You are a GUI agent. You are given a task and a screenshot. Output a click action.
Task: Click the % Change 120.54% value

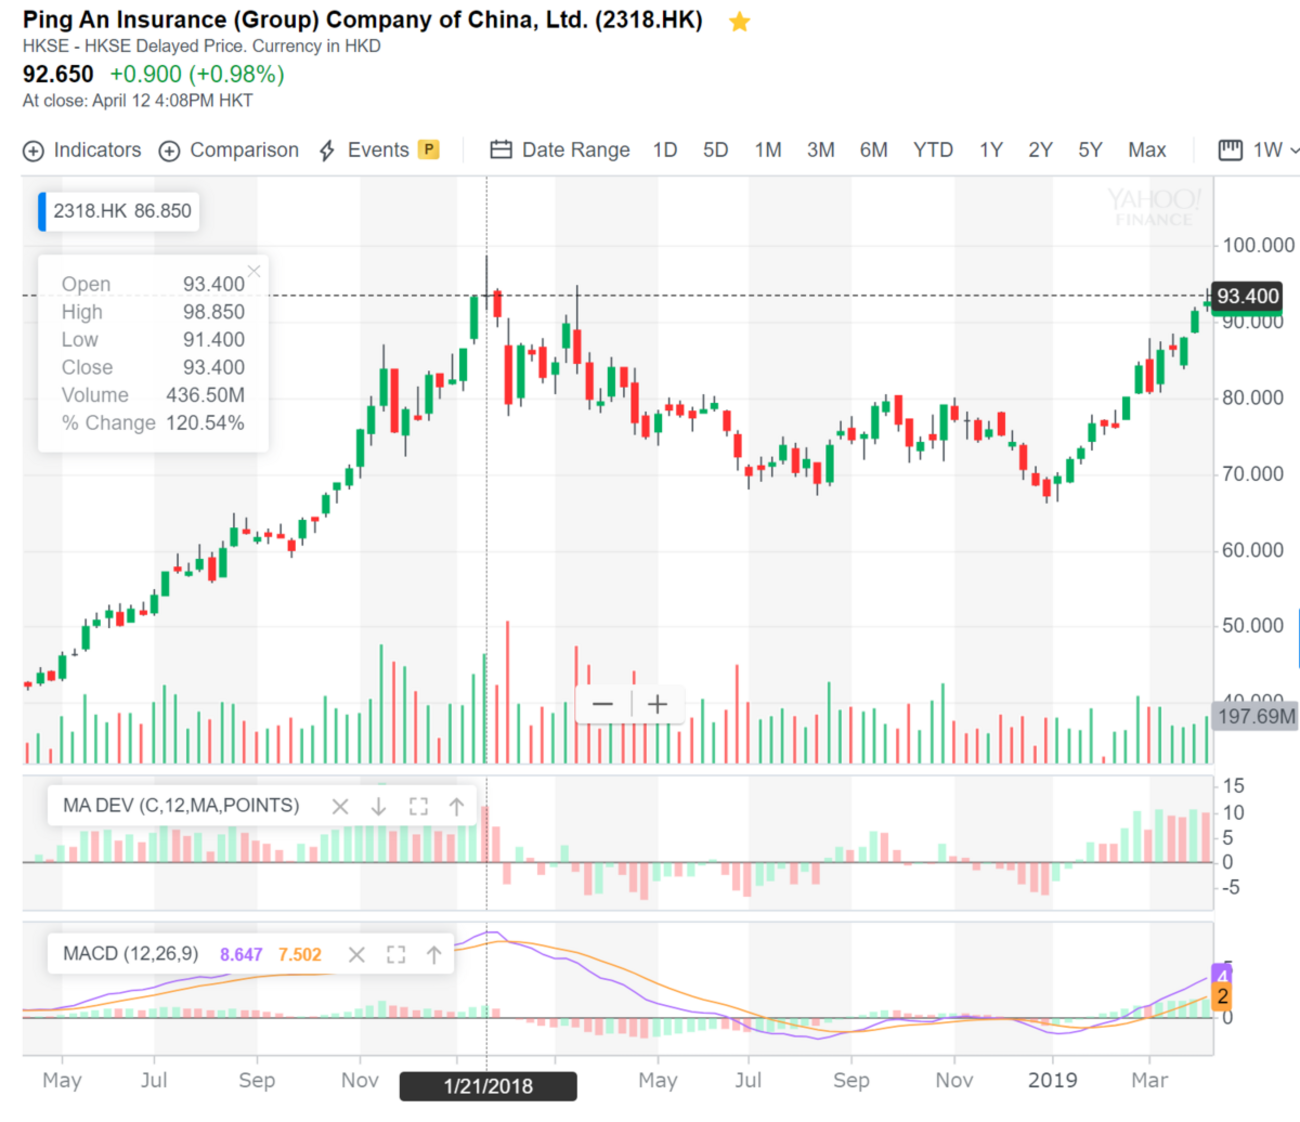(205, 423)
